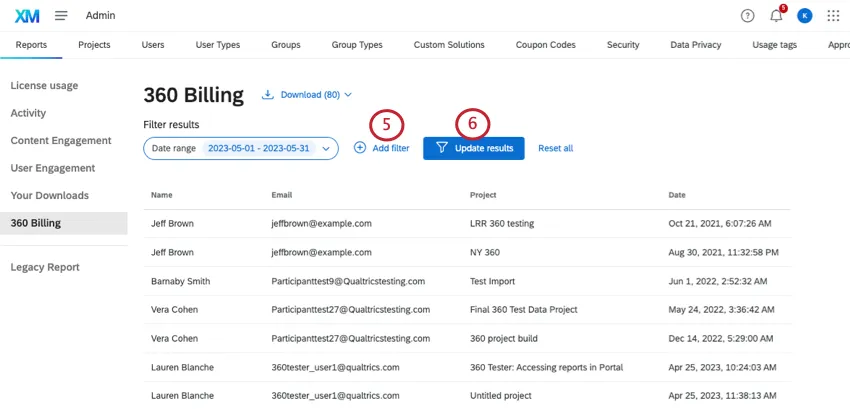This screenshot has width=850, height=409.
Task: Expand the Download (80) dropdown chevron
Action: pyautogui.click(x=348, y=95)
